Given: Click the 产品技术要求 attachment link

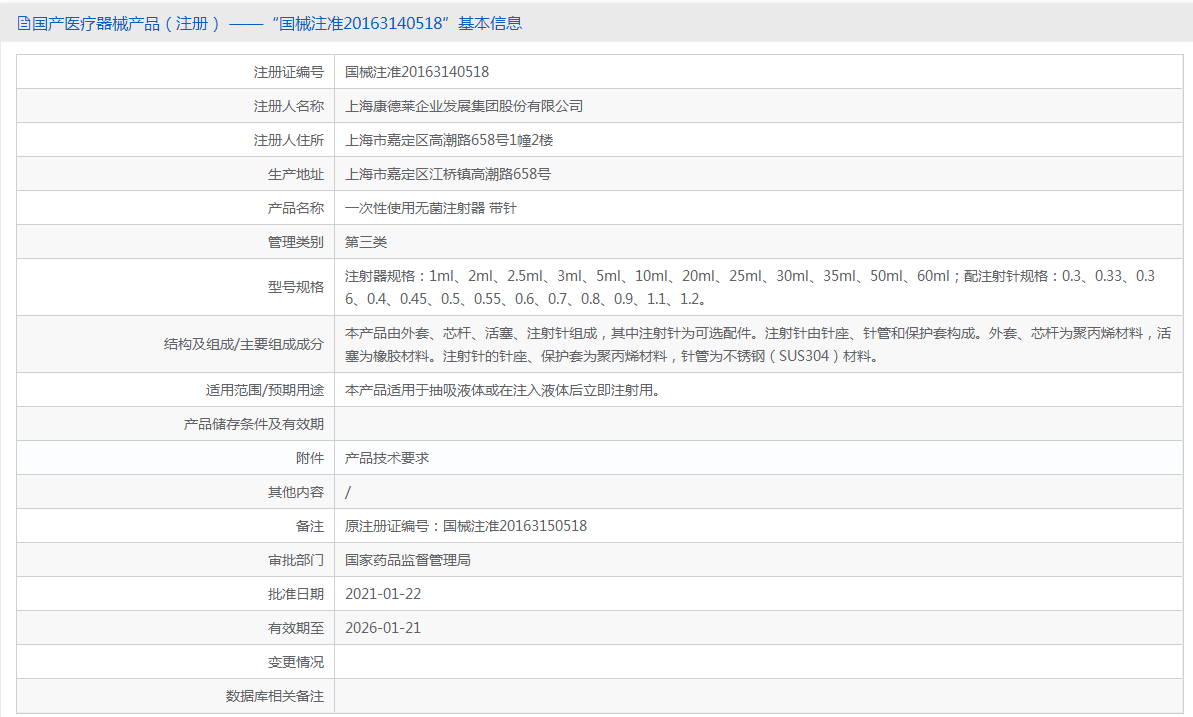Looking at the screenshot, I should [x=387, y=458].
